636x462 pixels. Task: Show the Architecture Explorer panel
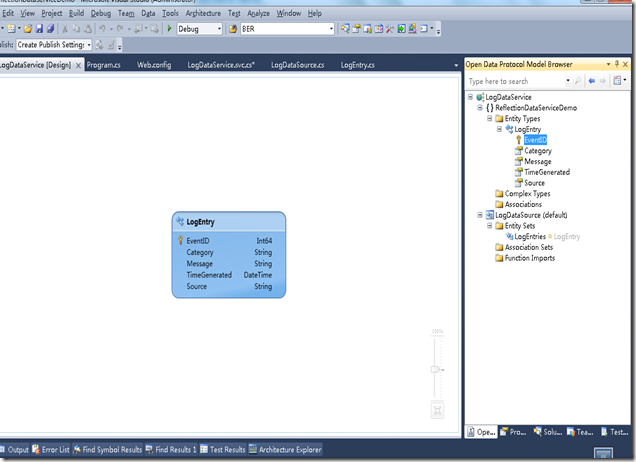(x=284, y=450)
